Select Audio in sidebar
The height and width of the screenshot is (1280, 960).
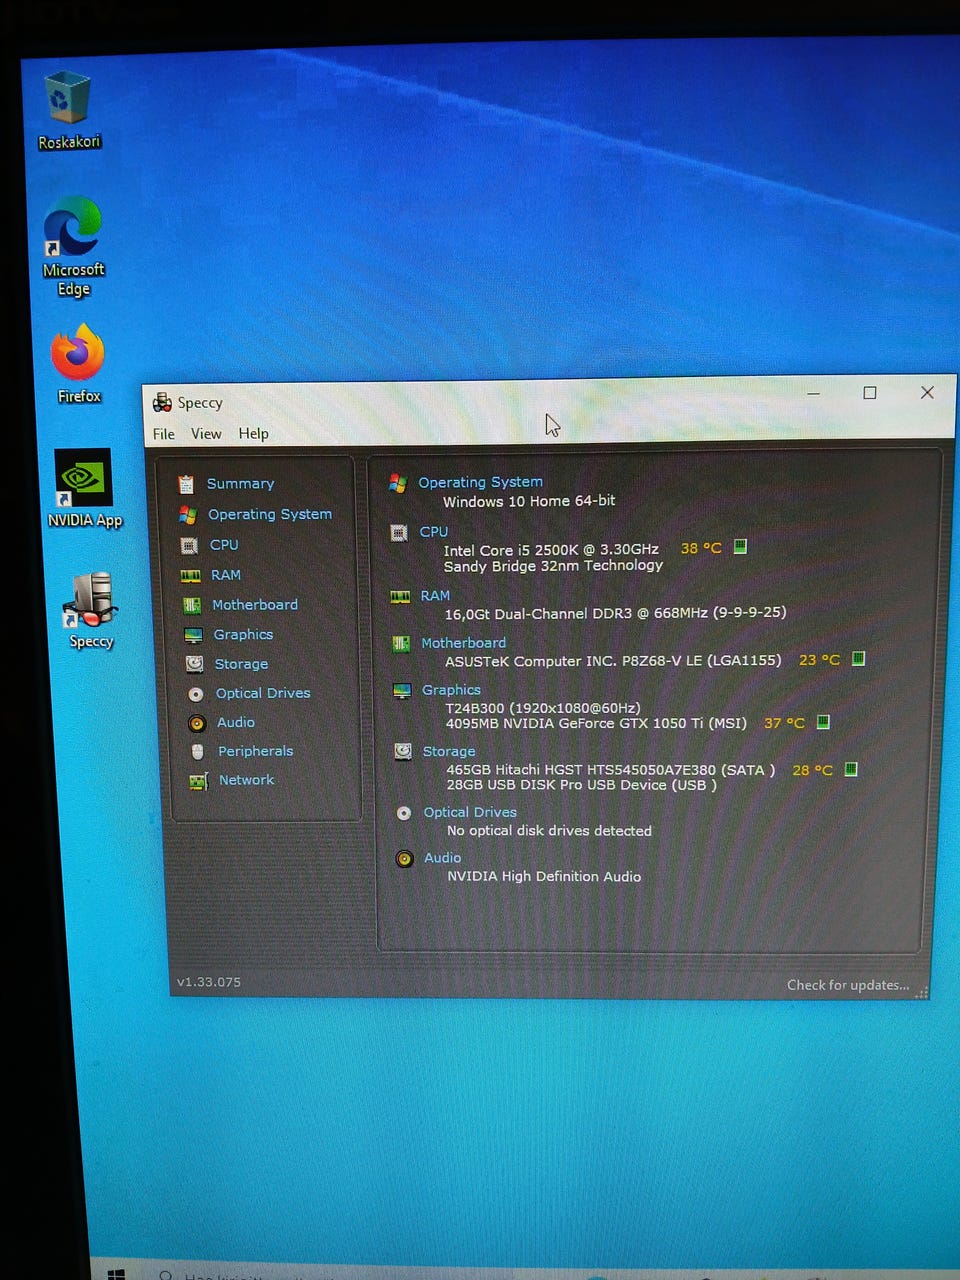236,722
